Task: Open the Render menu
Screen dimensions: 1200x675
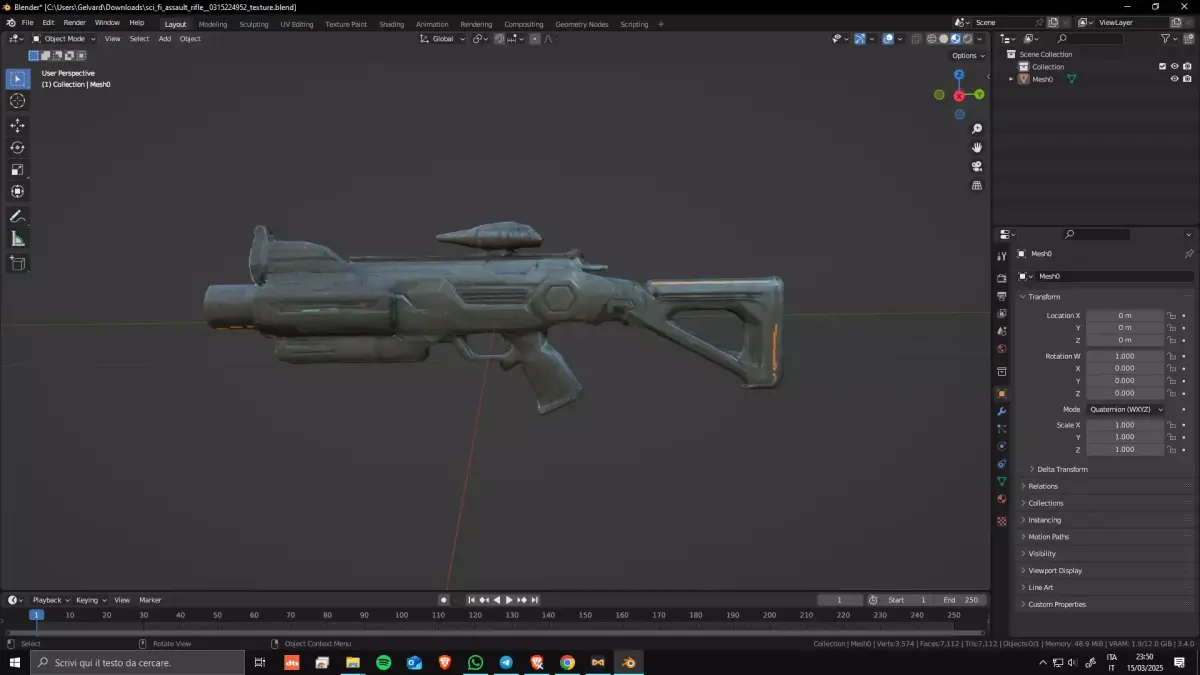Action: [74, 22]
